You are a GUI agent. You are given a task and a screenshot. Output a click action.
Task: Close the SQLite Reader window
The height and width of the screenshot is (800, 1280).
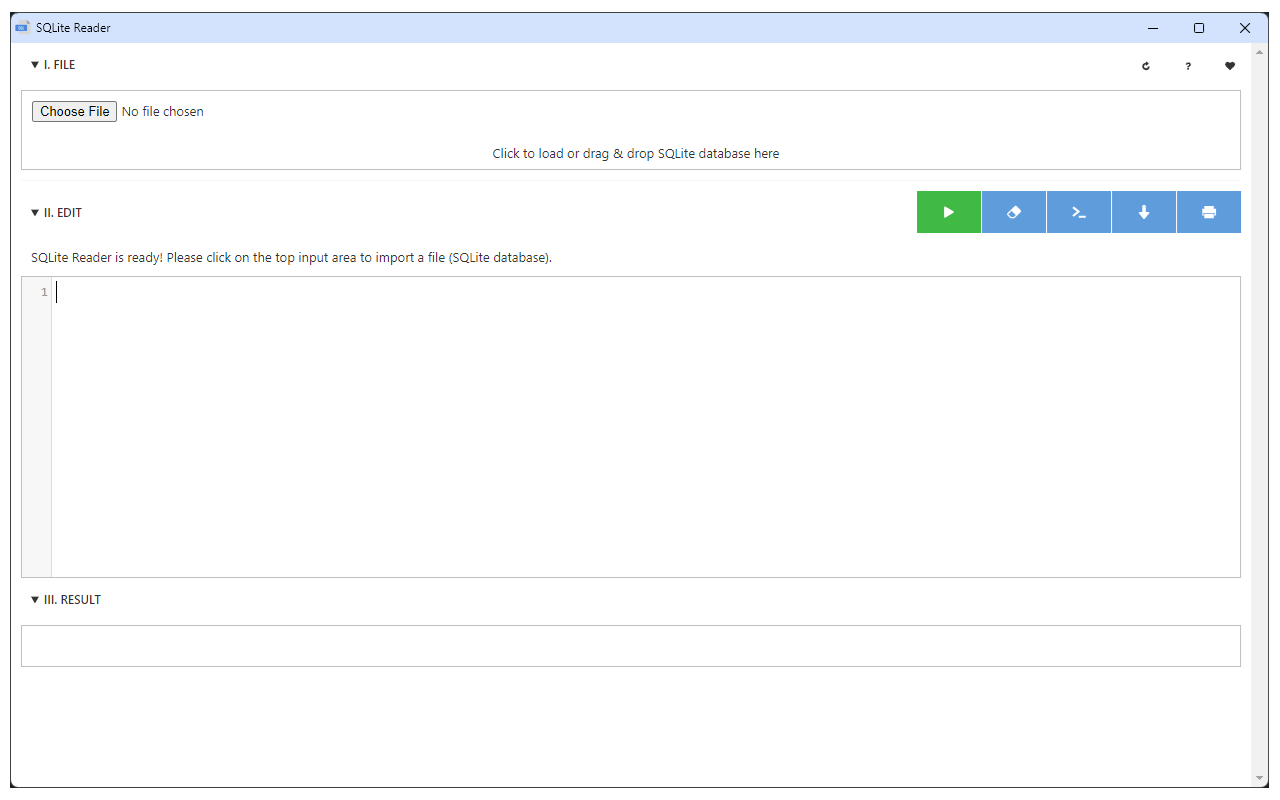pos(1245,28)
